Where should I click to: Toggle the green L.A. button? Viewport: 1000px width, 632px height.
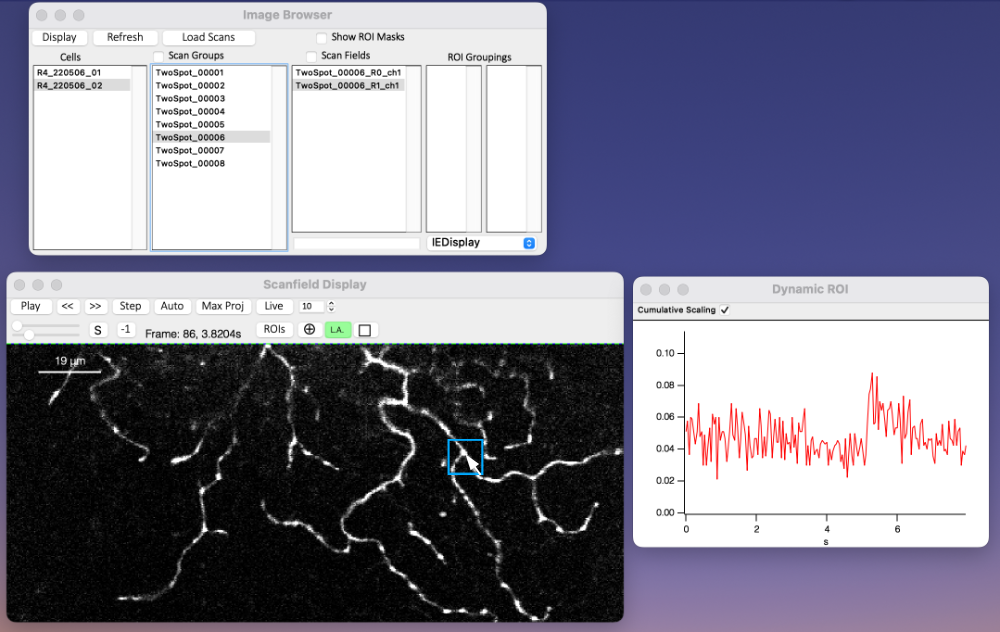tap(338, 330)
